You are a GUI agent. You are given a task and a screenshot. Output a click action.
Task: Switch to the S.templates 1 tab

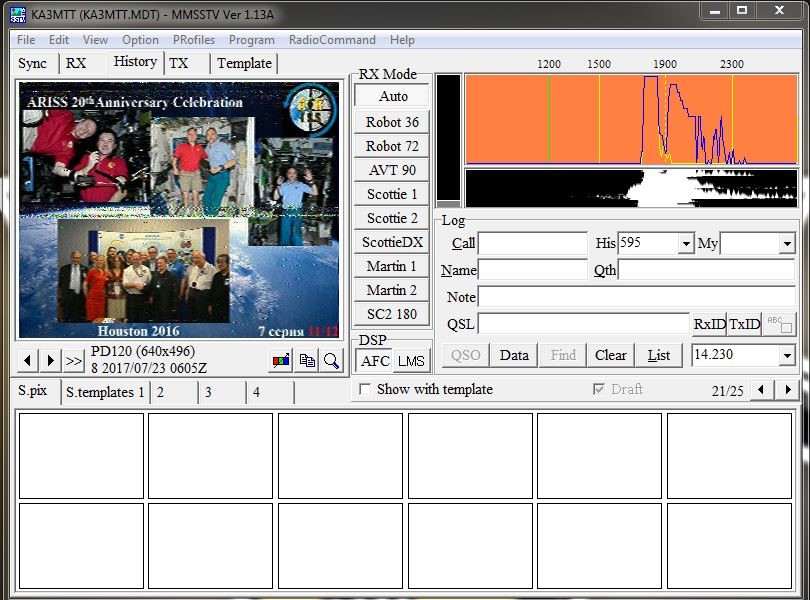[105, 392]
